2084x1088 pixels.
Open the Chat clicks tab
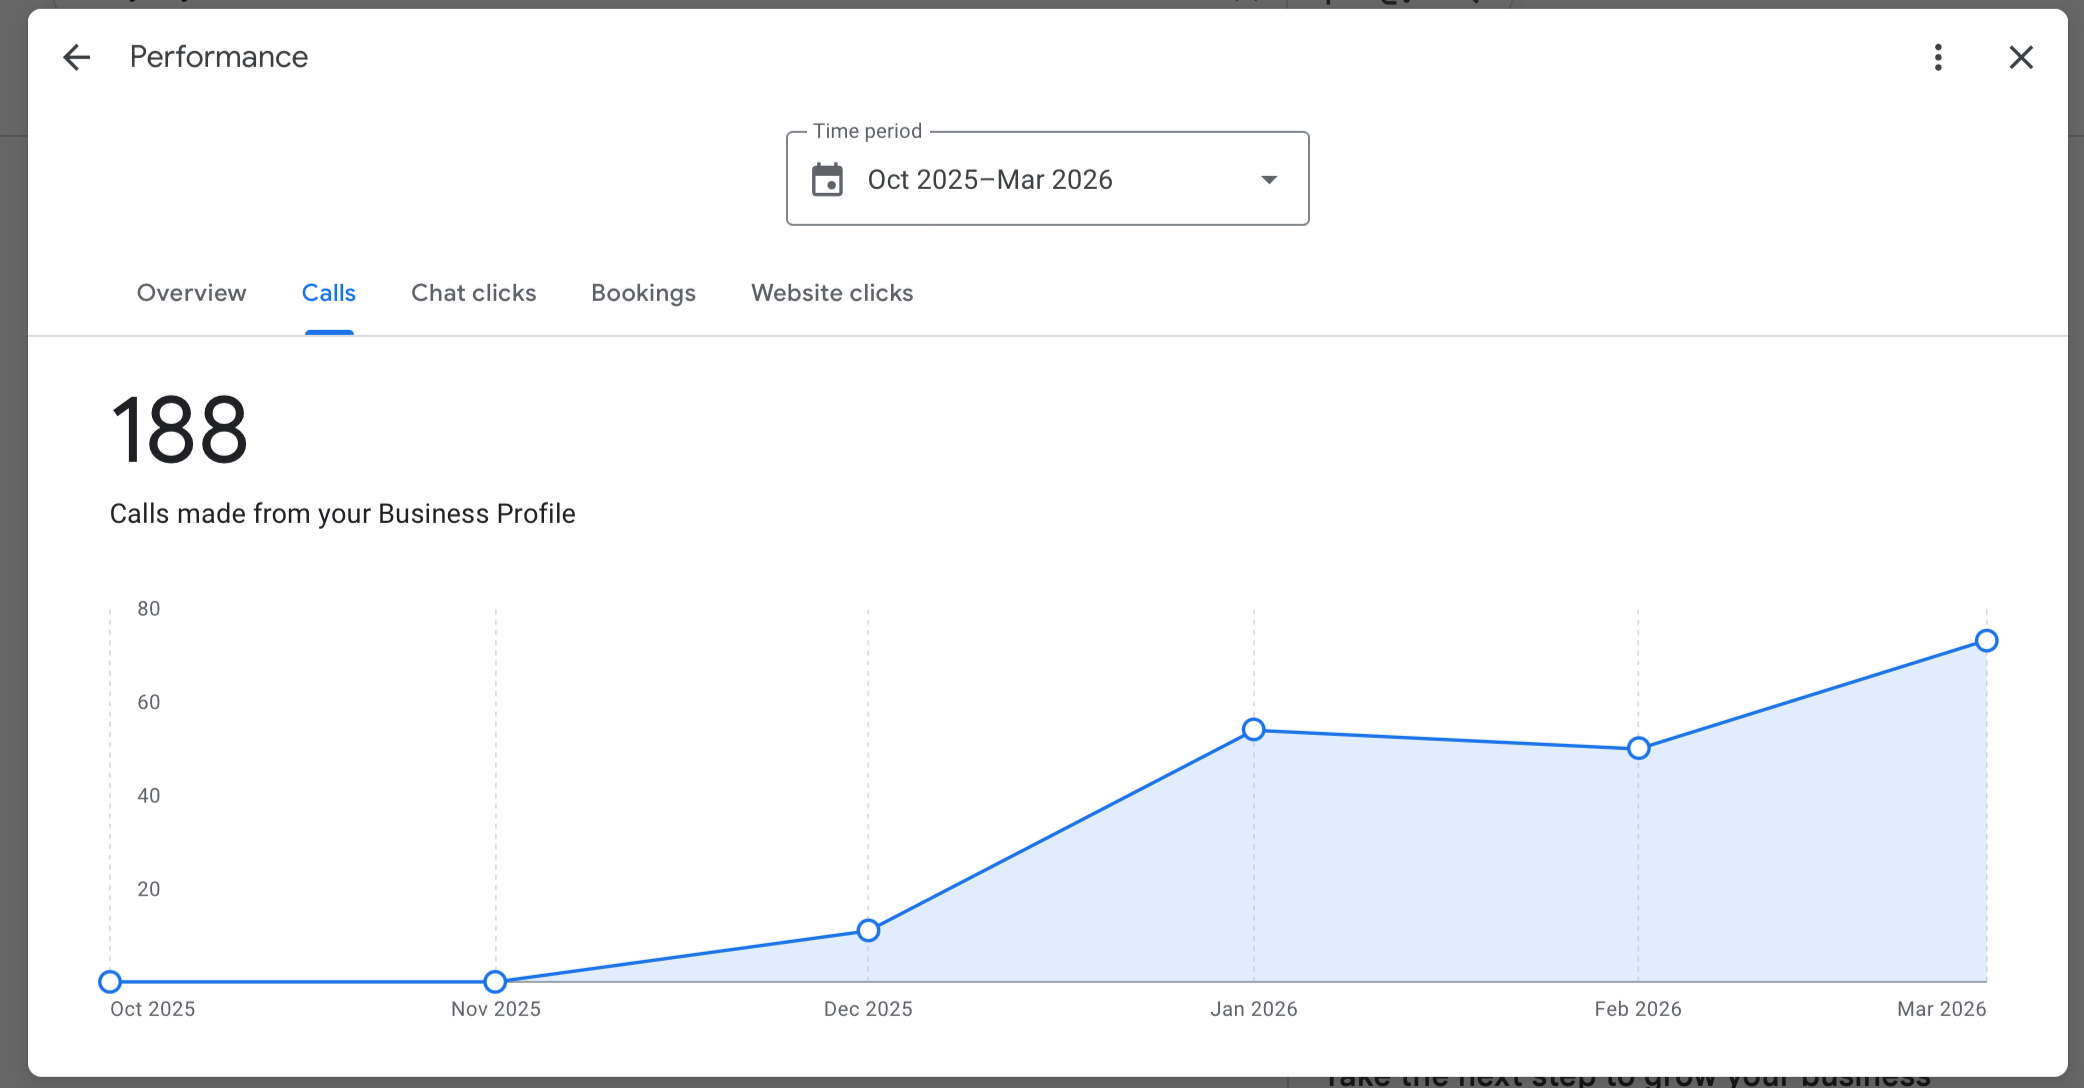[473, 293]
